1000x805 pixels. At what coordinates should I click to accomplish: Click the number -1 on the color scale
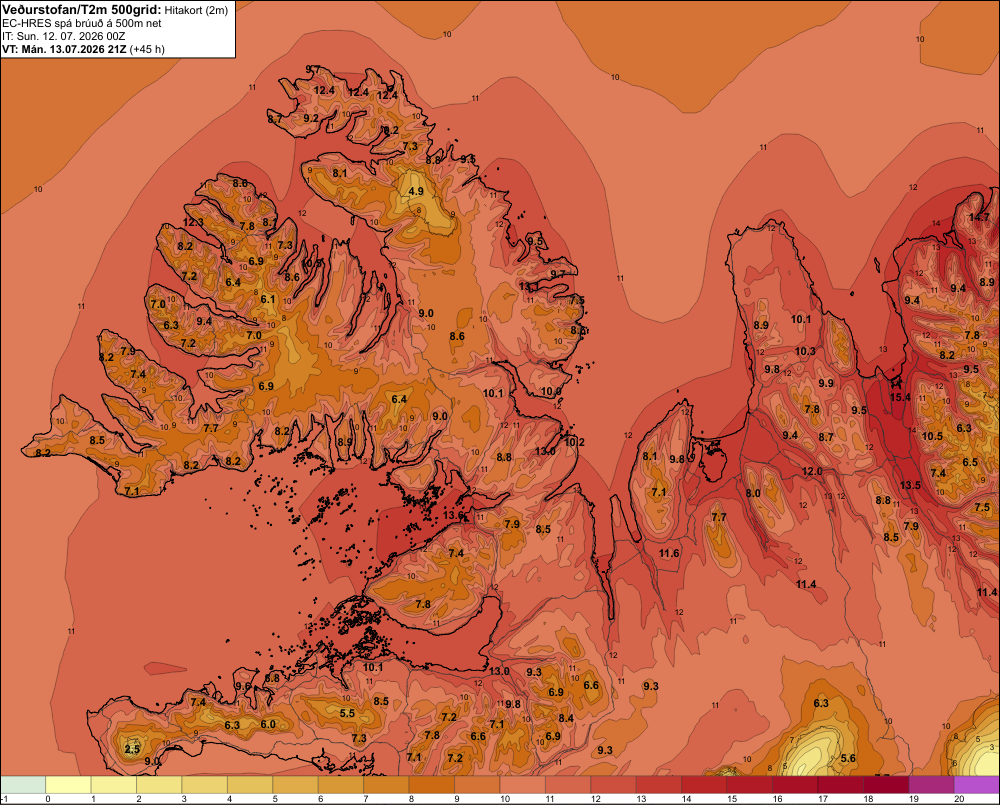click(x=4, y=799)
